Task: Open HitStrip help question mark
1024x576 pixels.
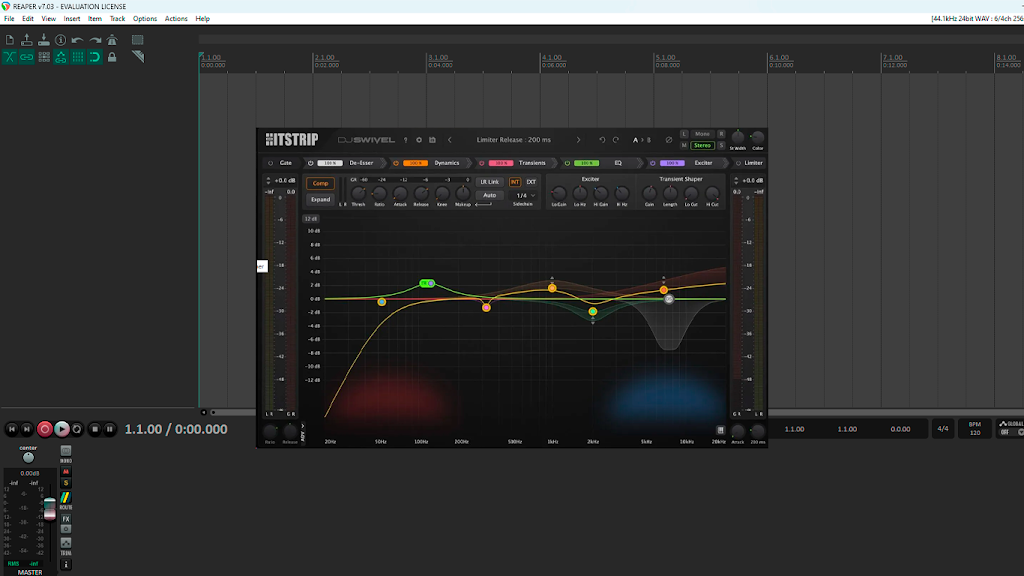Action: (x=406, y=140)
